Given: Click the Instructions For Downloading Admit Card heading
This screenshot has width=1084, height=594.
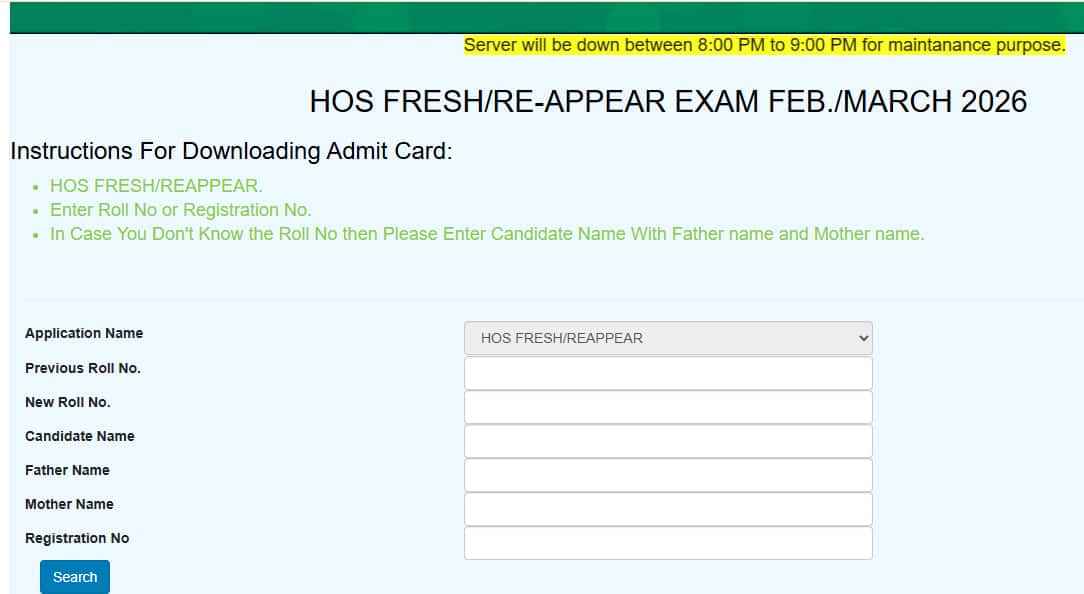Looking at the screenshot, I should tap(231, 152).
